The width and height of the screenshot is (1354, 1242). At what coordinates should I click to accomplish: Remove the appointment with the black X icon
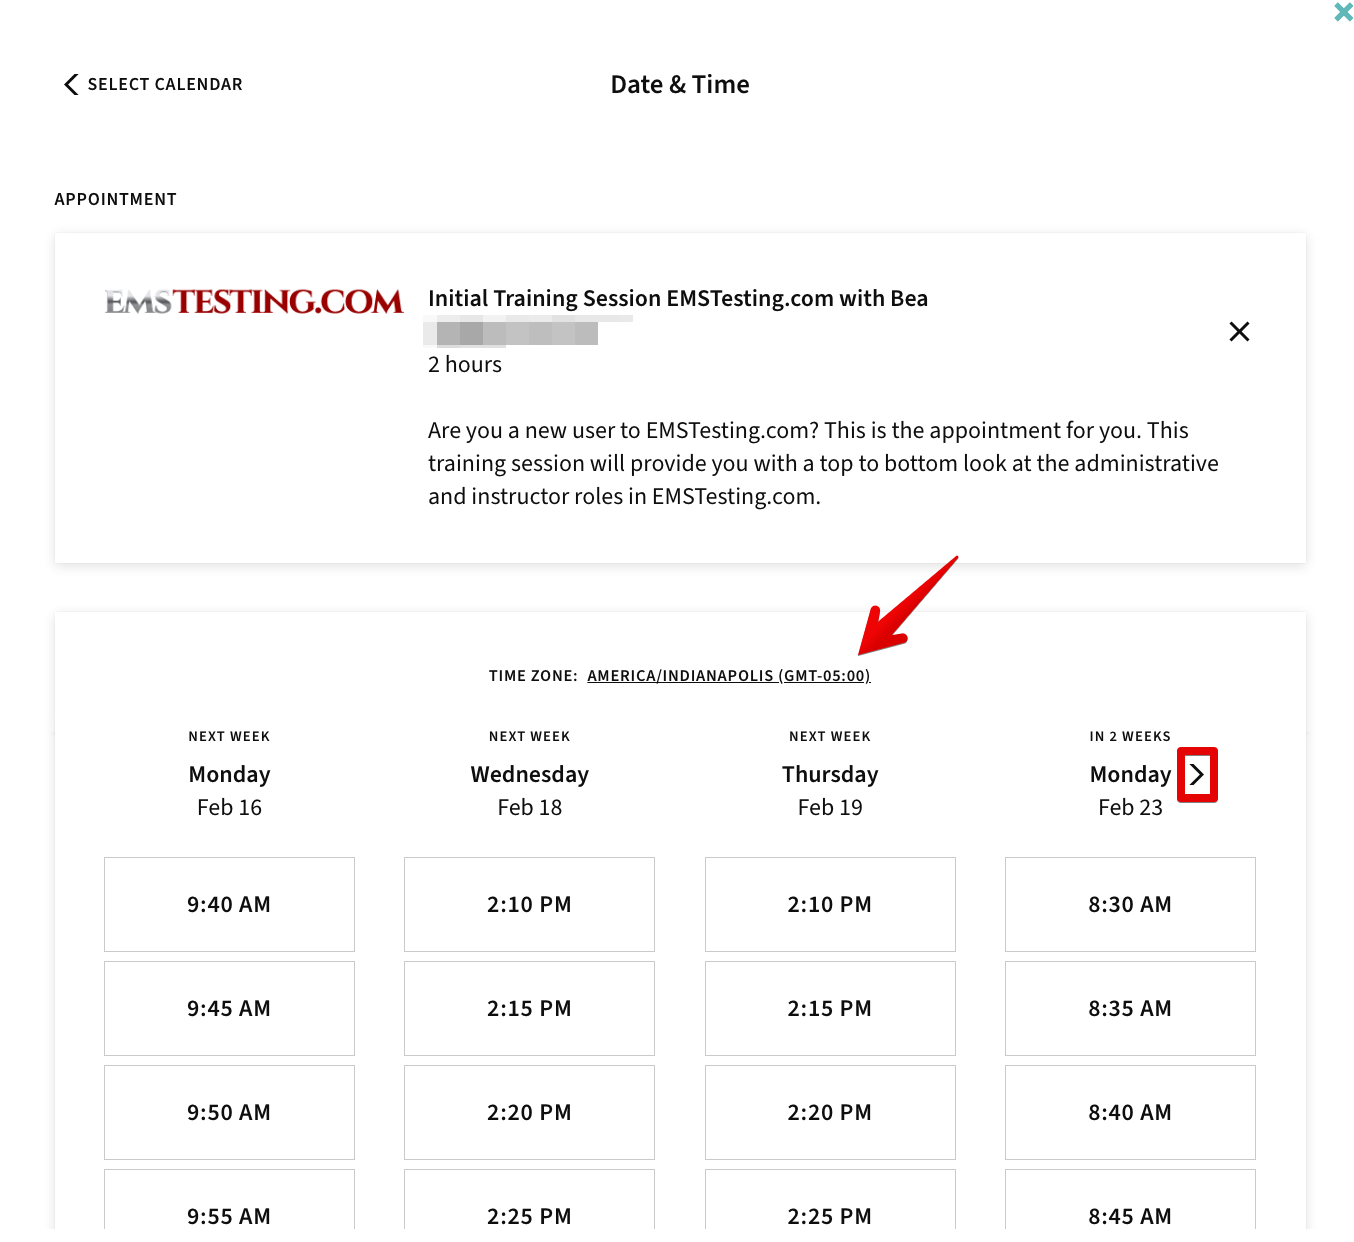click(1239, 331)
